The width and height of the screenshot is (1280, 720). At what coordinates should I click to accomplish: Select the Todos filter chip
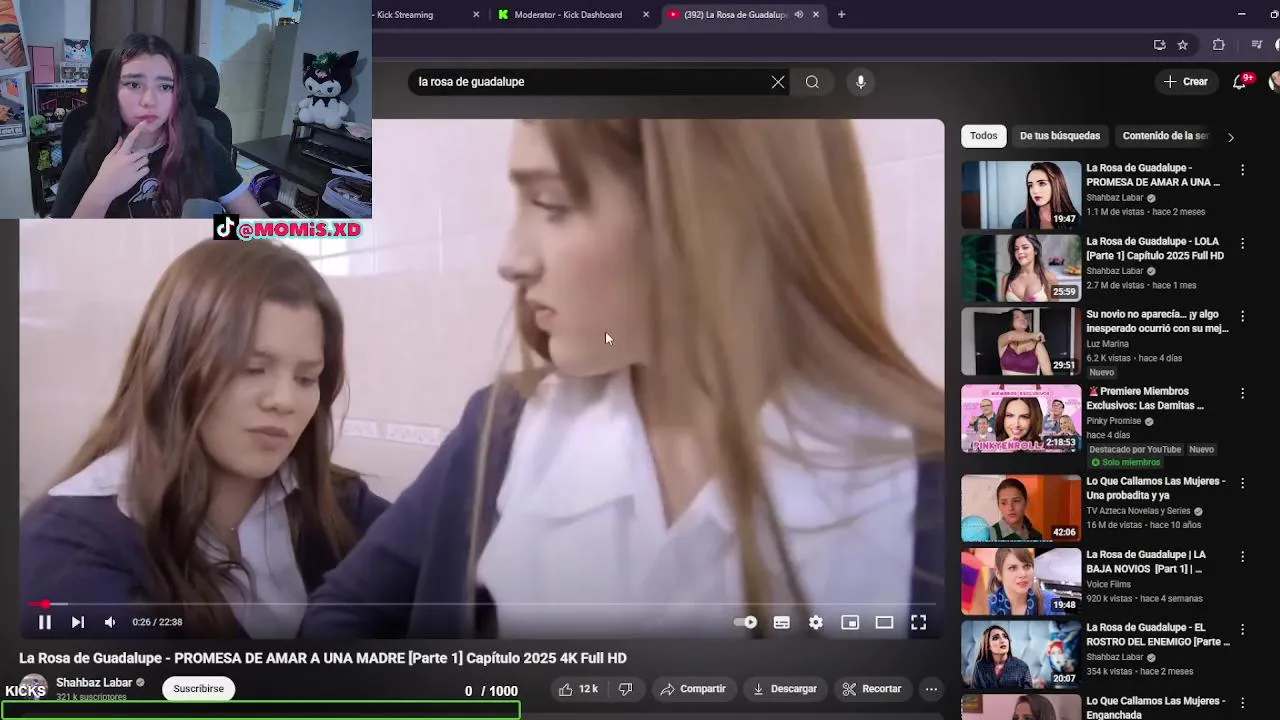click(983, 136)
